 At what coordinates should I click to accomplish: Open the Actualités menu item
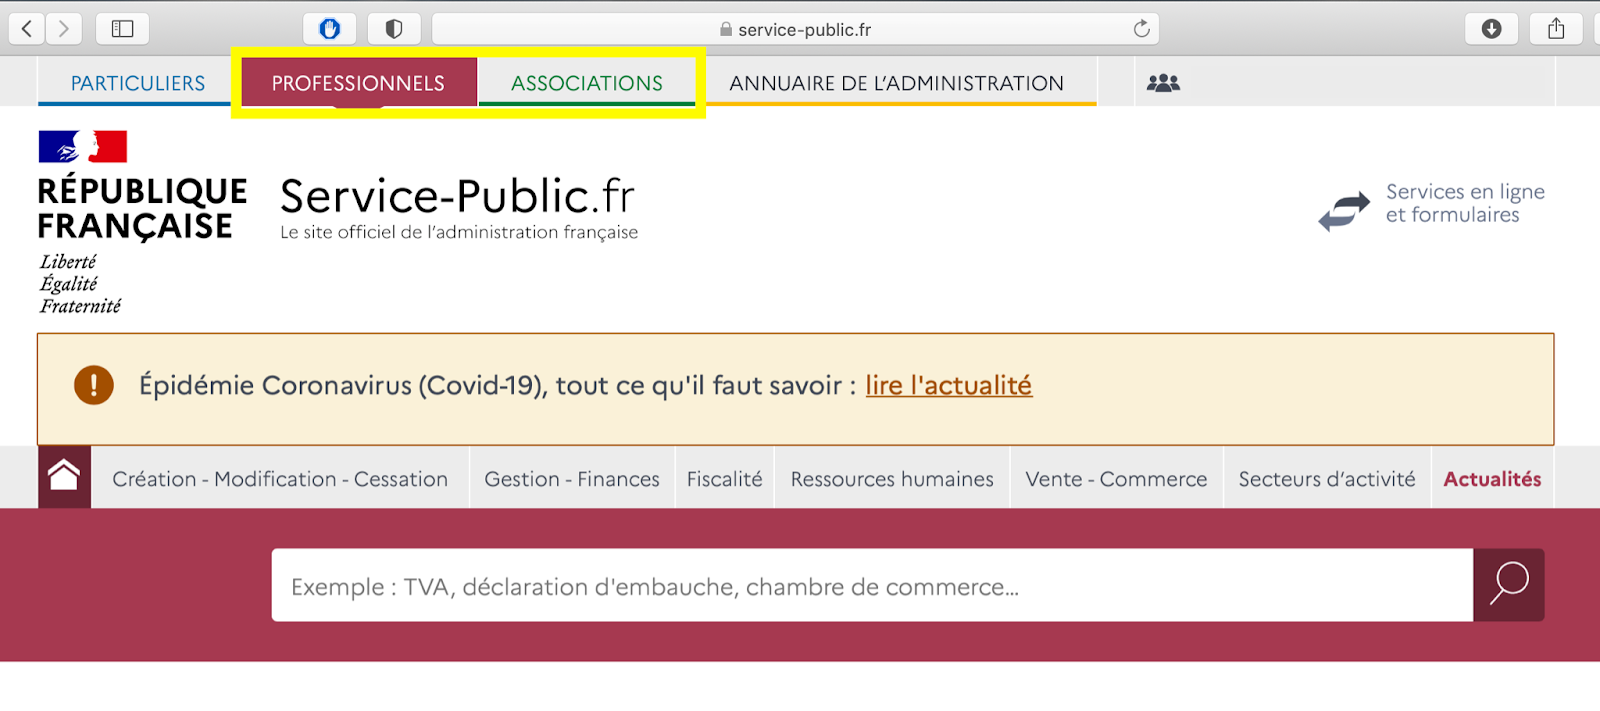[x=1492, y=479]
